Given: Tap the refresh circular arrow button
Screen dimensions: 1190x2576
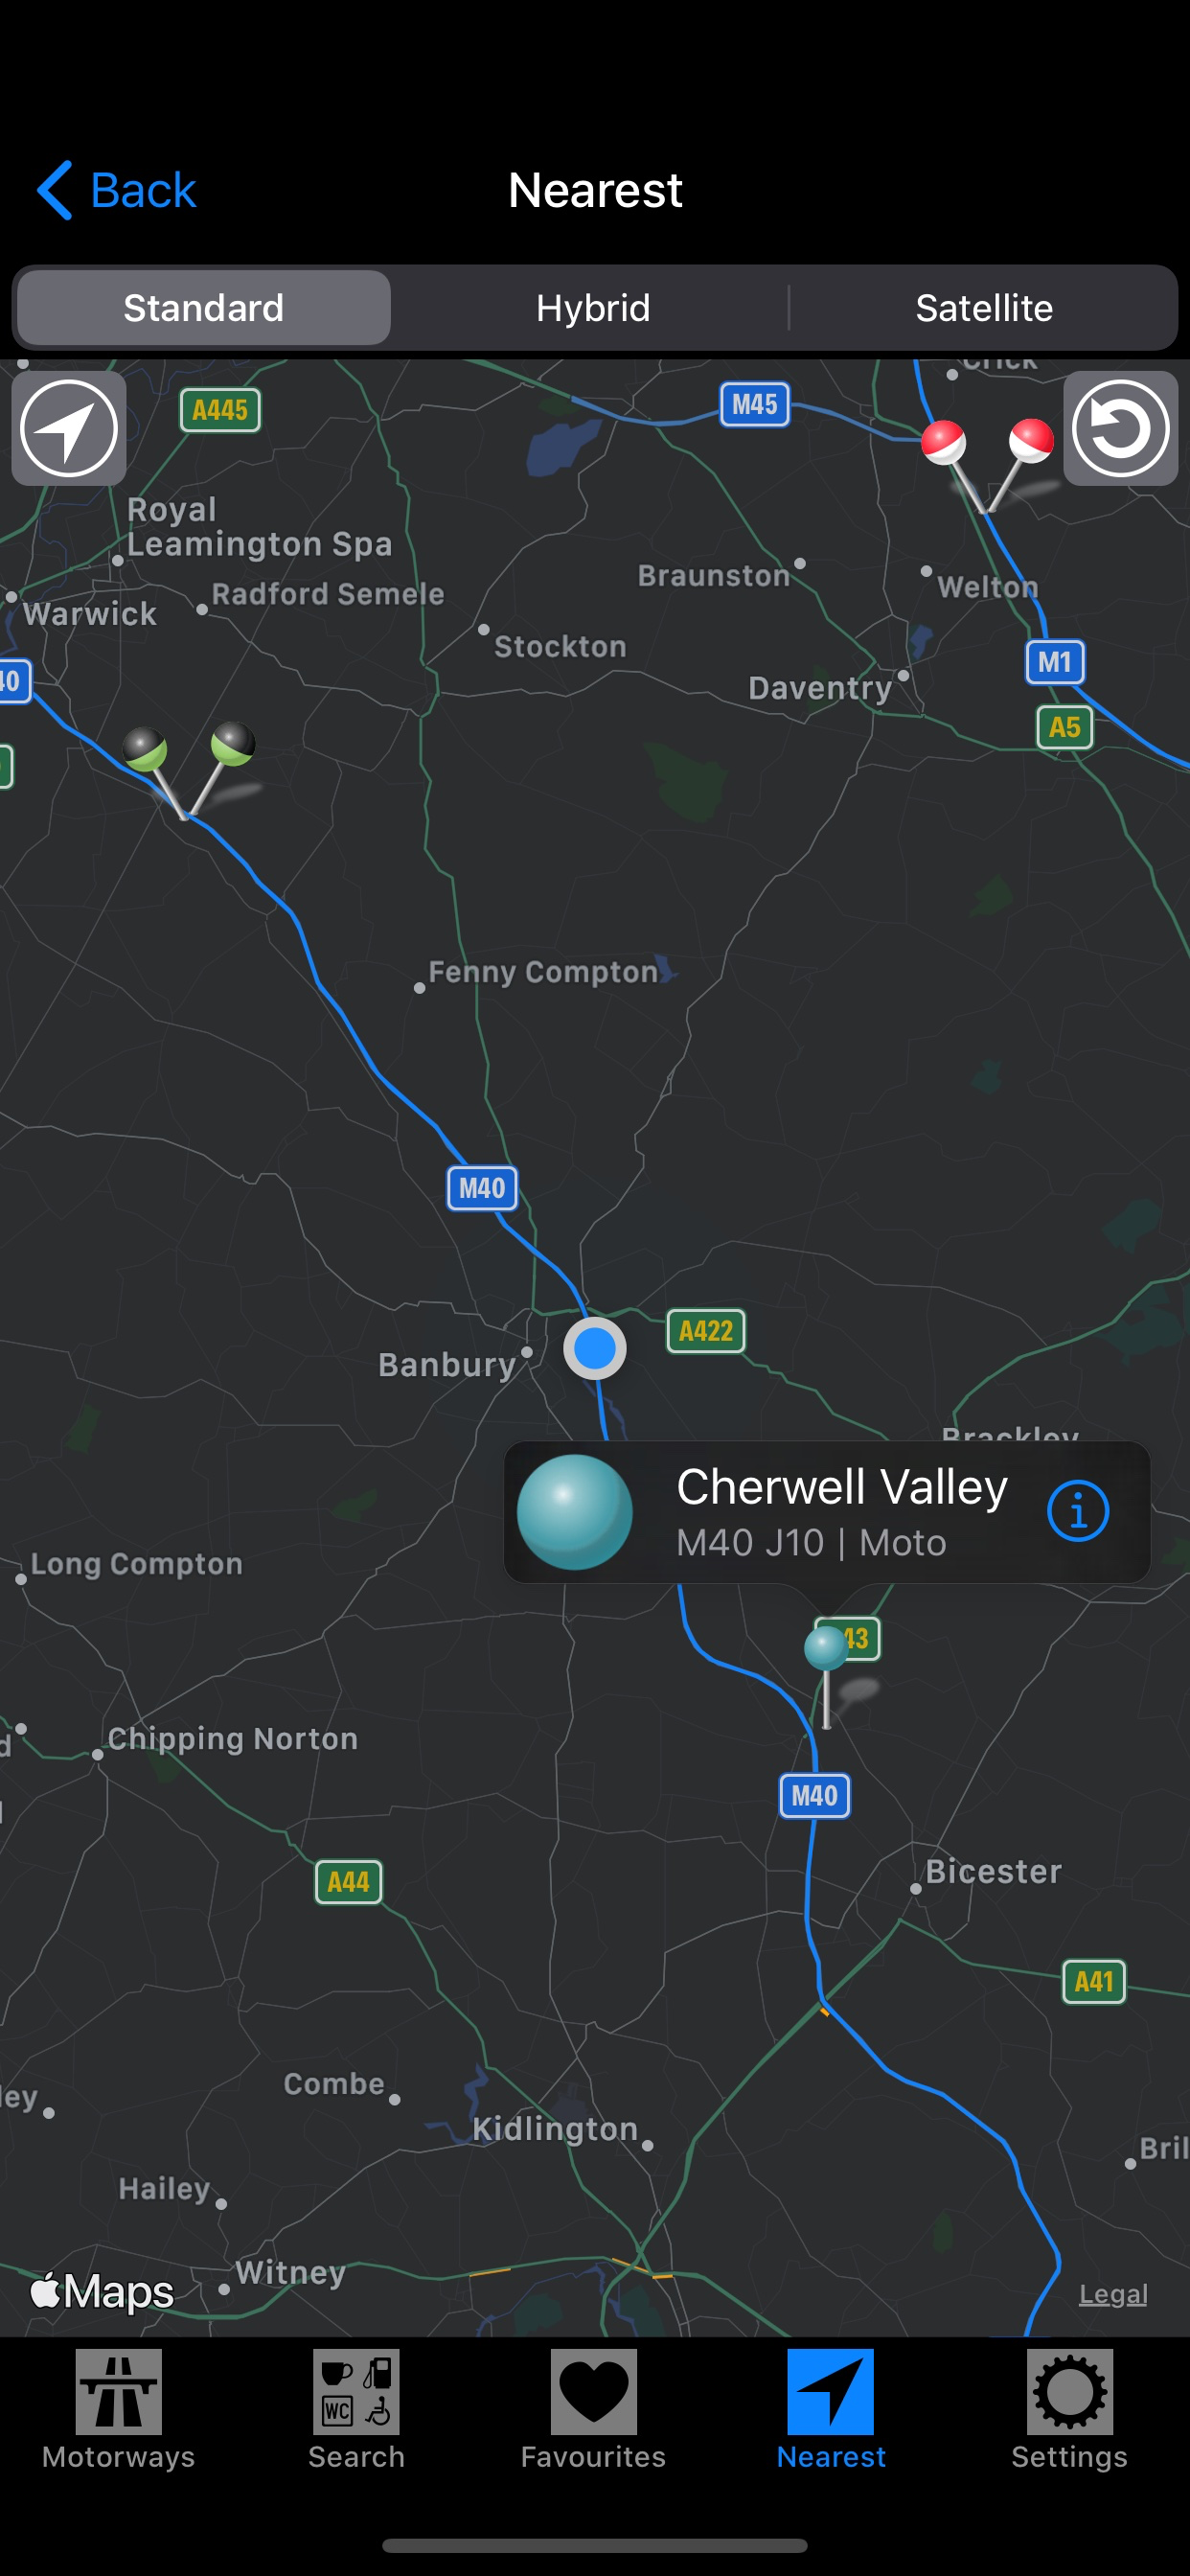Looking at the screenshot, I should pyautogui.click(x=1120, y=429).
